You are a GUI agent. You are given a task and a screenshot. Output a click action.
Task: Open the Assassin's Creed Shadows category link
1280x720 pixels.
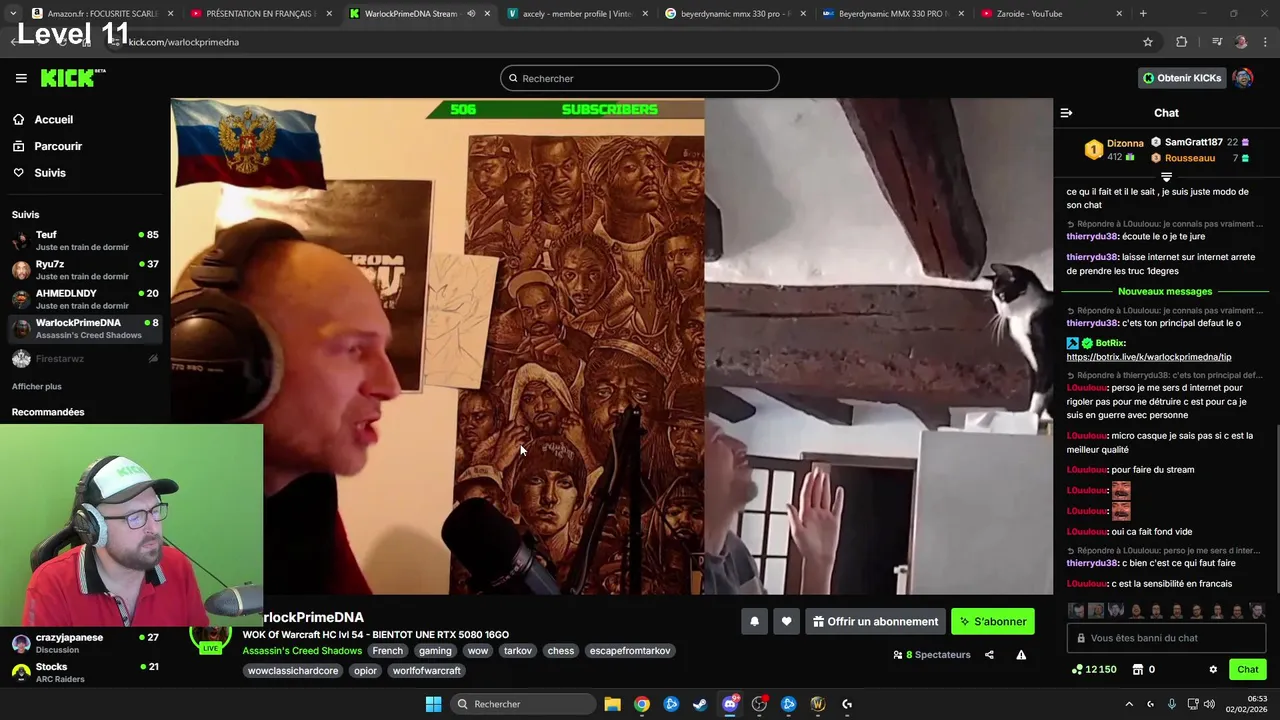click(302, 651)
